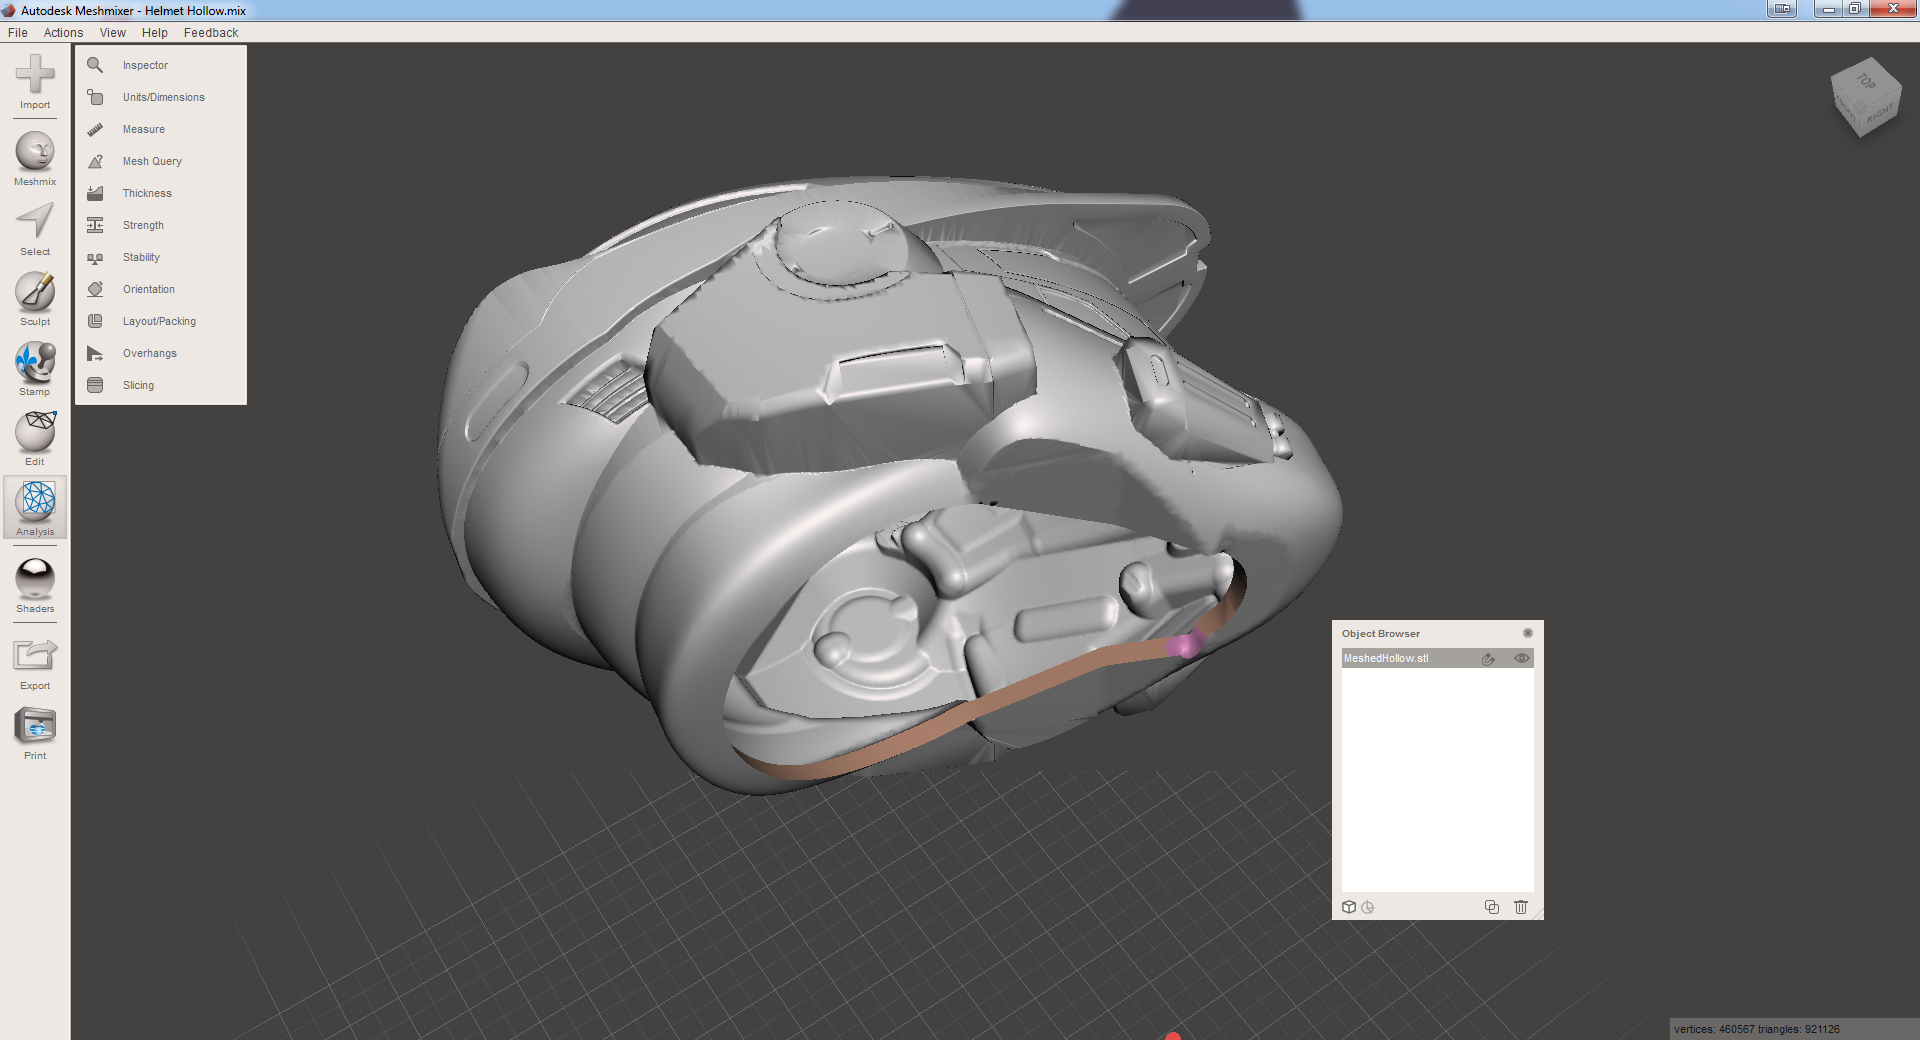Click the Export icon
1920x1040 pixels.
pyautogui.click(x=35, y=661)
